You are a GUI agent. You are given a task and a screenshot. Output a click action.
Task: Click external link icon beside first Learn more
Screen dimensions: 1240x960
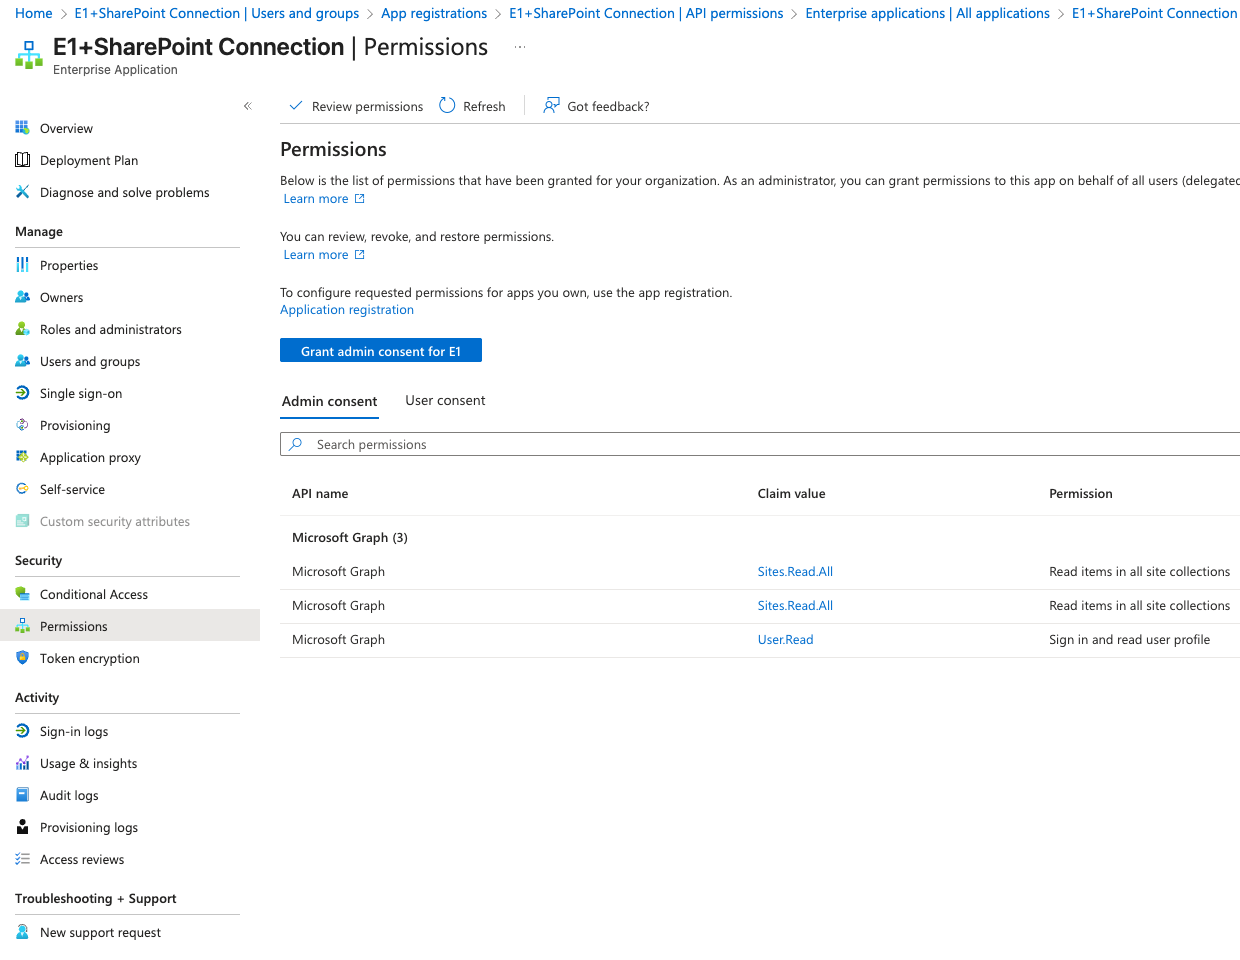pos(360,199)
